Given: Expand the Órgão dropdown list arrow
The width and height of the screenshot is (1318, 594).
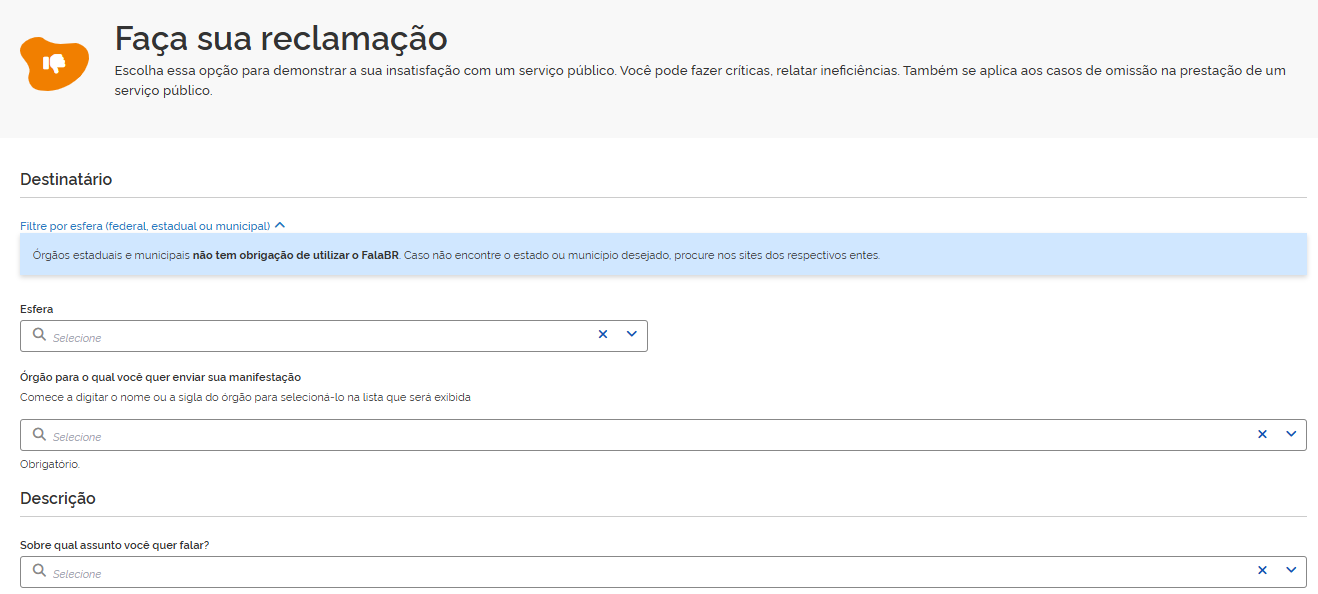Looking at the screenshot, I should tap(1291, 434).
